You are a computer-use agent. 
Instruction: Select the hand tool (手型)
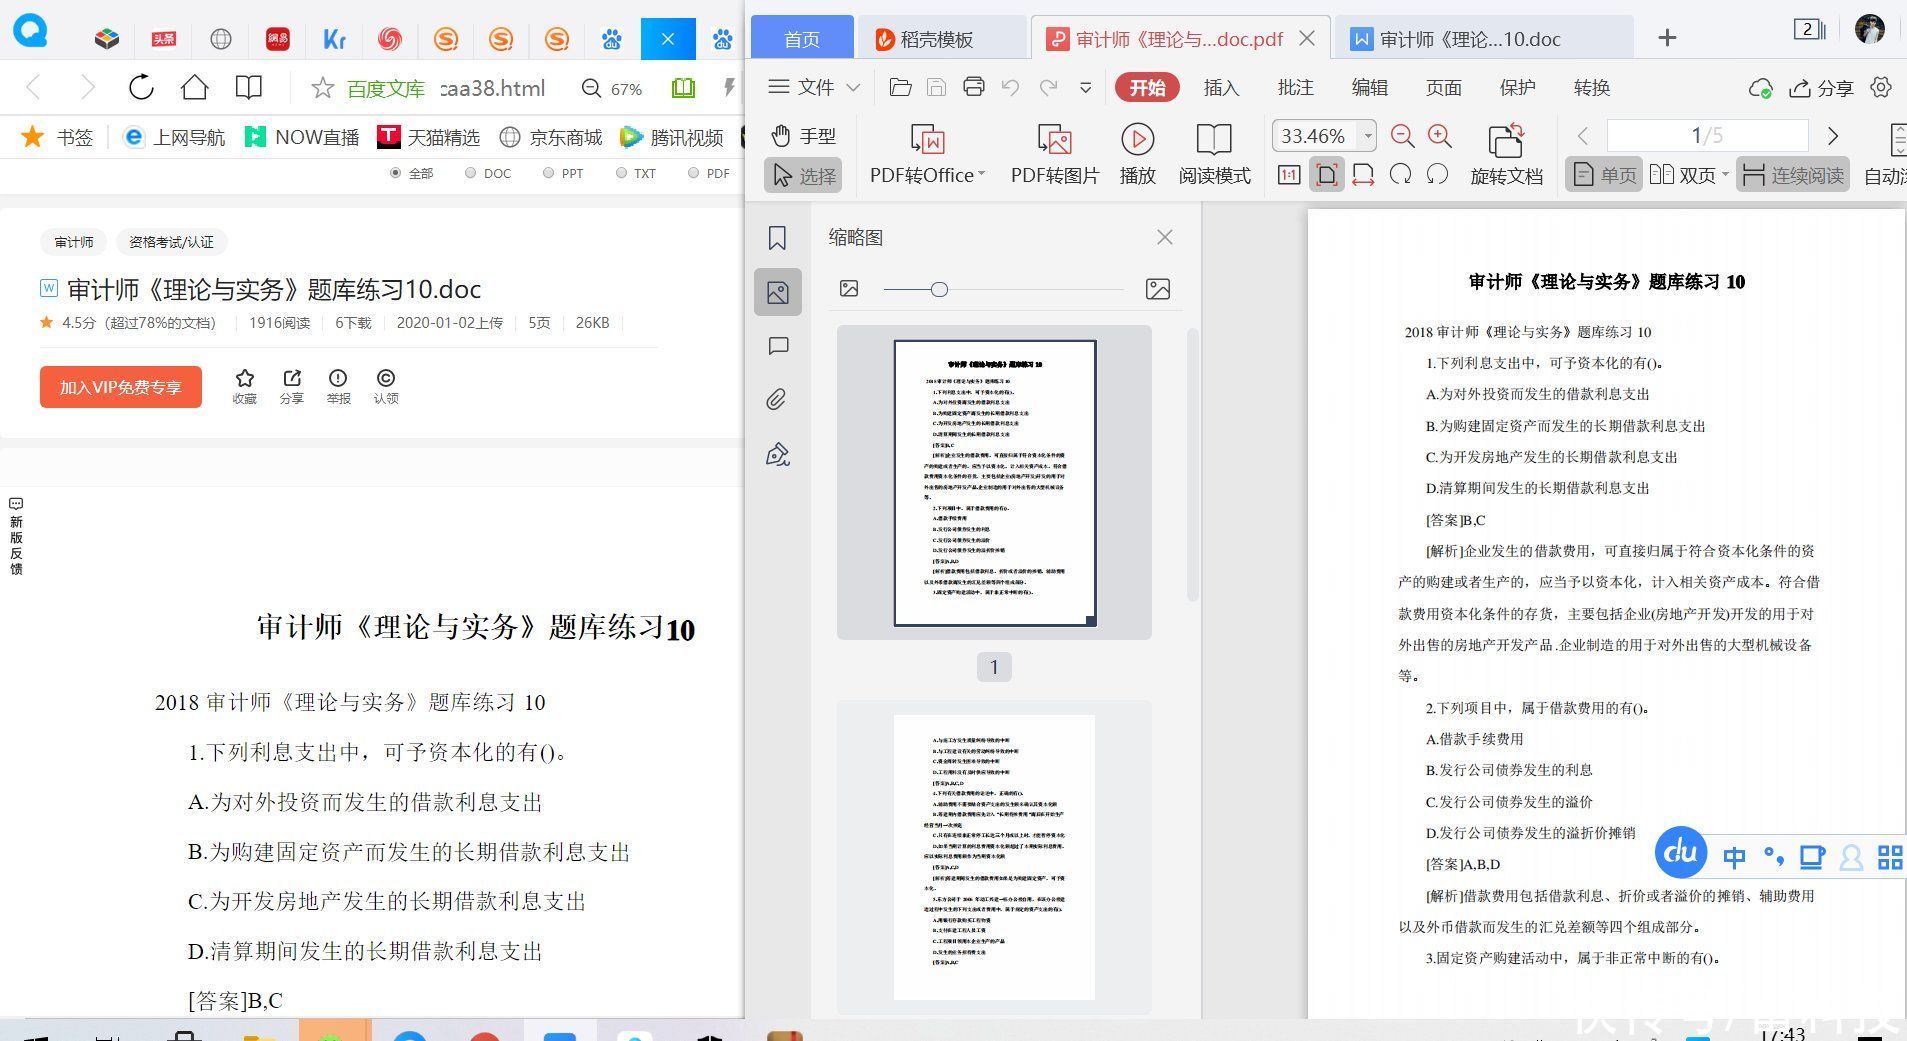click(803, 135)
